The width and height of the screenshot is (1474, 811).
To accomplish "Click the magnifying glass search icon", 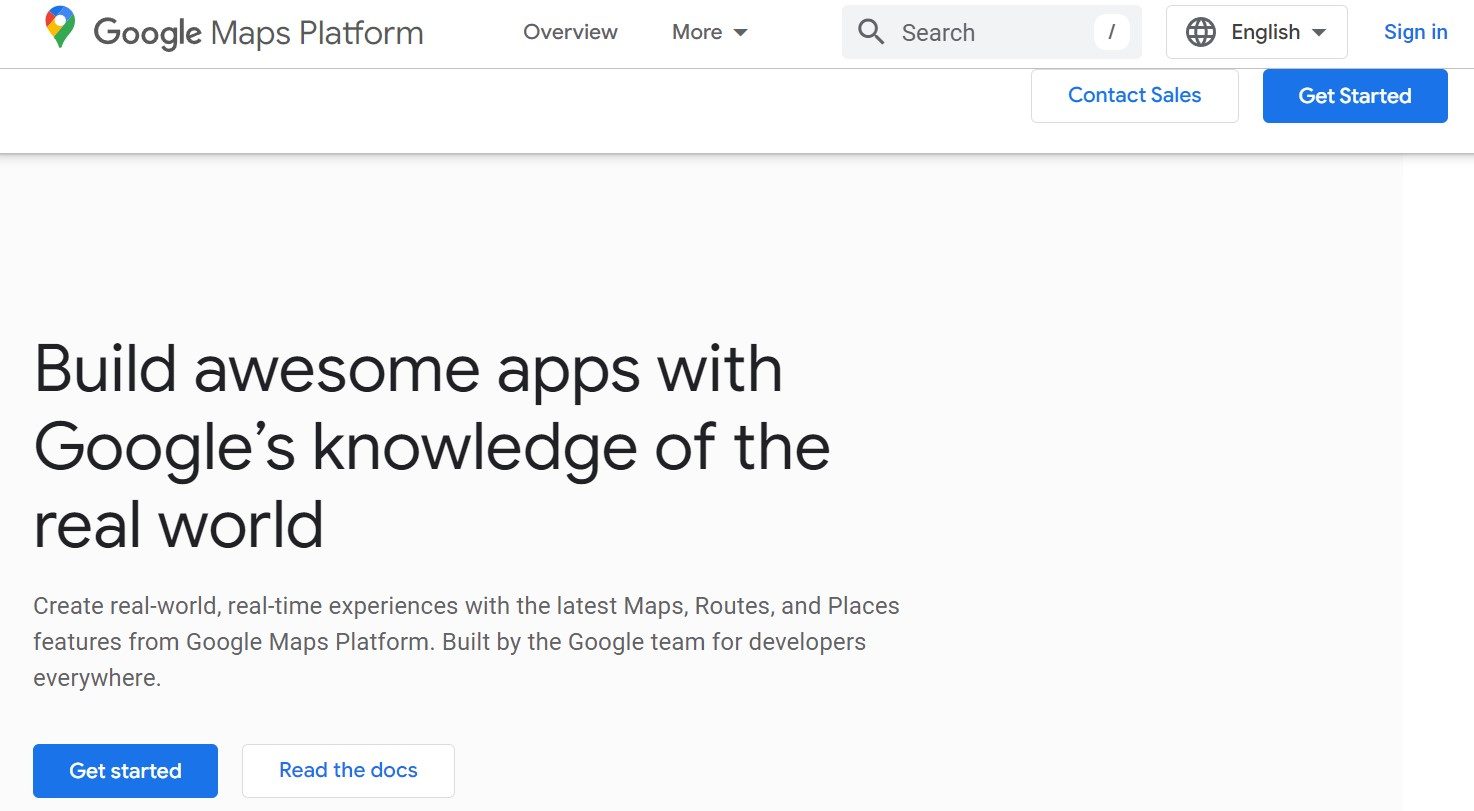I will [x=871, y=32].
